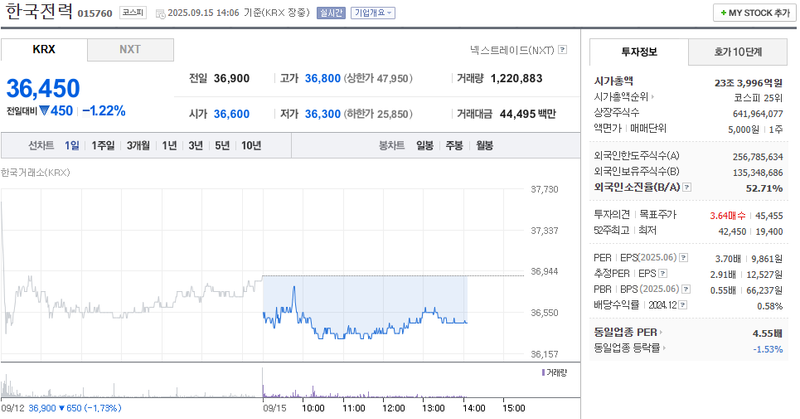This screenshot has width=800, height=419.
Task: Show the 일봉 candlestick chart
Action: coord(425,145)
